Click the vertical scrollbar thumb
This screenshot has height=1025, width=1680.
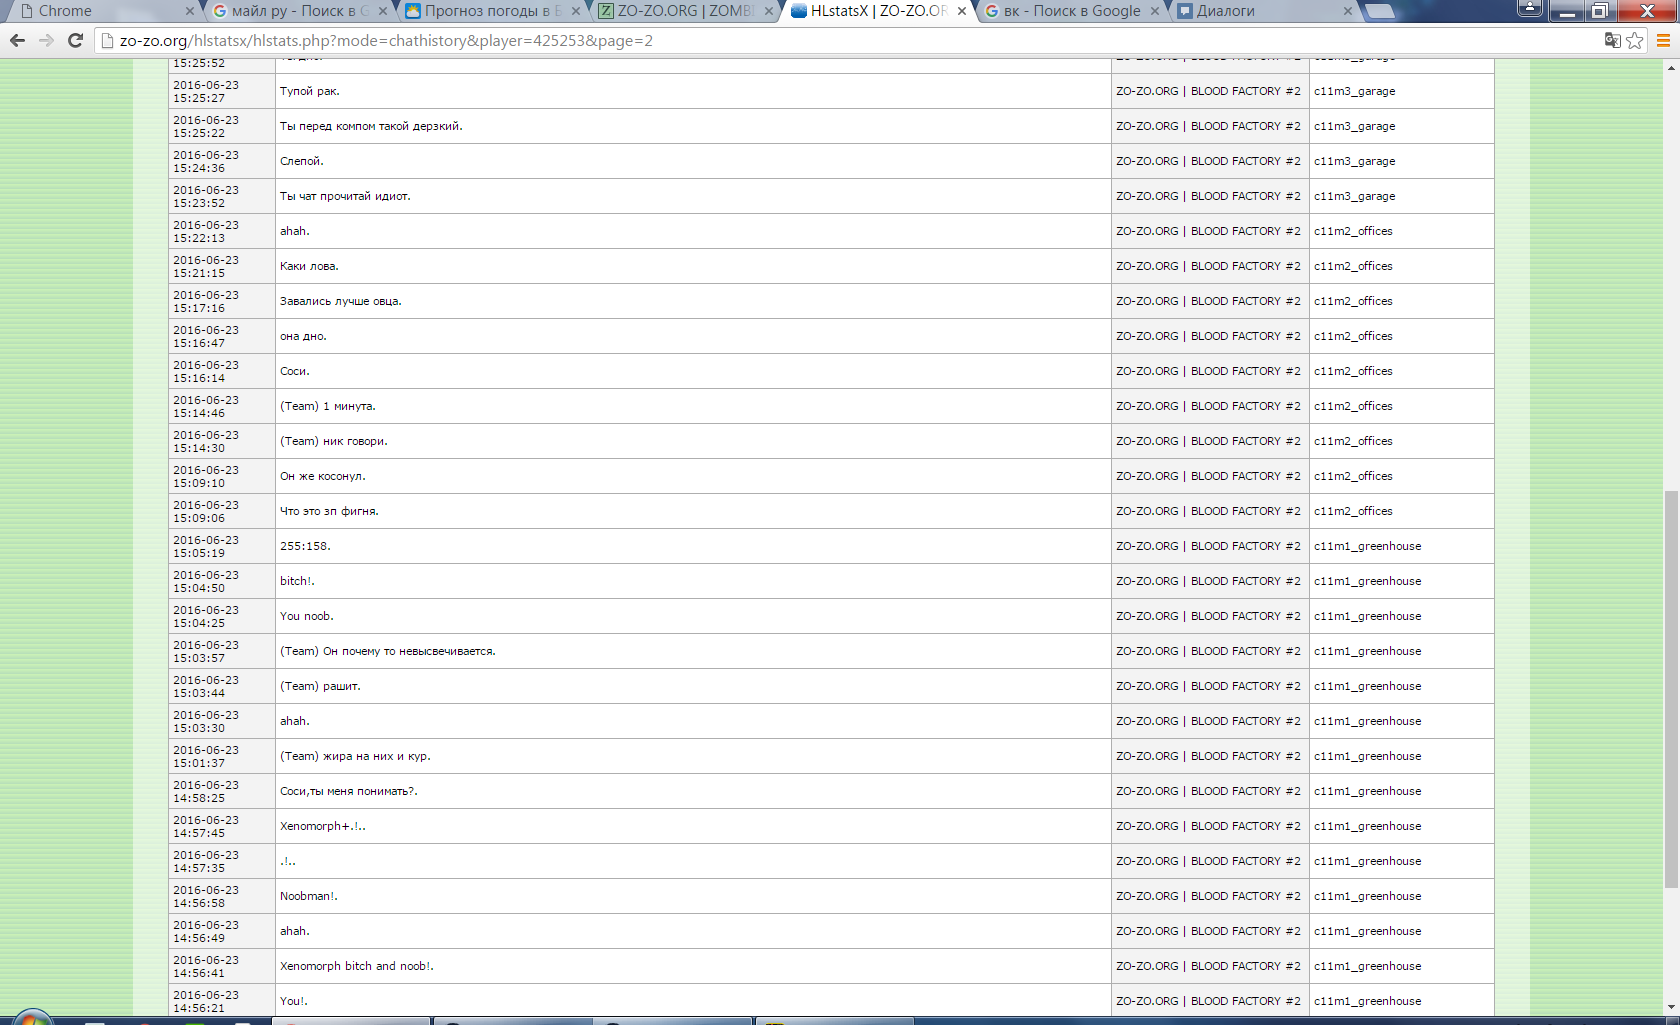1671,690
